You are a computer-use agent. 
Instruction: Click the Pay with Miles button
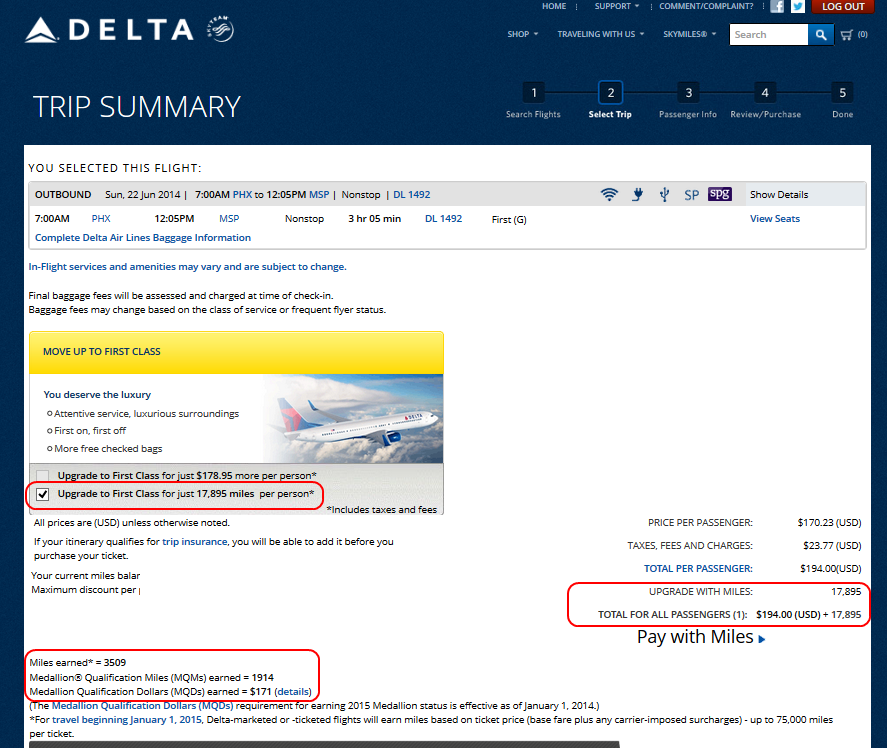coord(700,637)
